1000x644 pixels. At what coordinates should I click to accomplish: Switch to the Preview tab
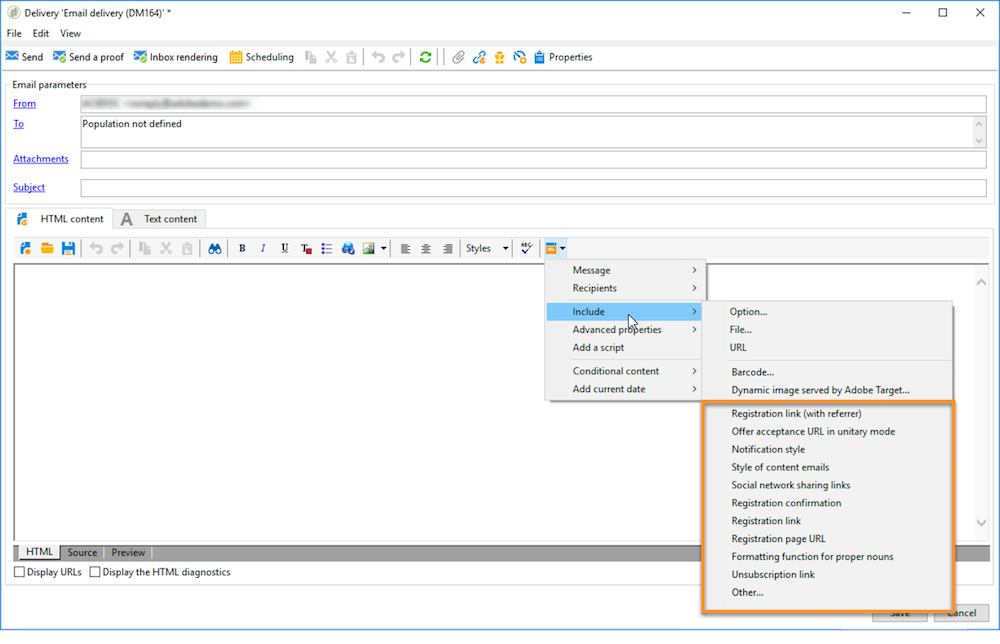128,552
